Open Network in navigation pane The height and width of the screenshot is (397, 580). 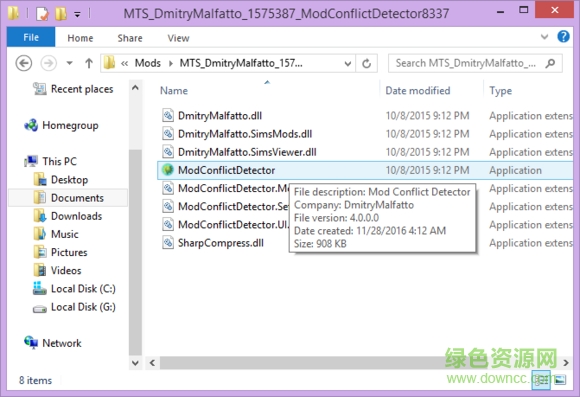point(62,343)
